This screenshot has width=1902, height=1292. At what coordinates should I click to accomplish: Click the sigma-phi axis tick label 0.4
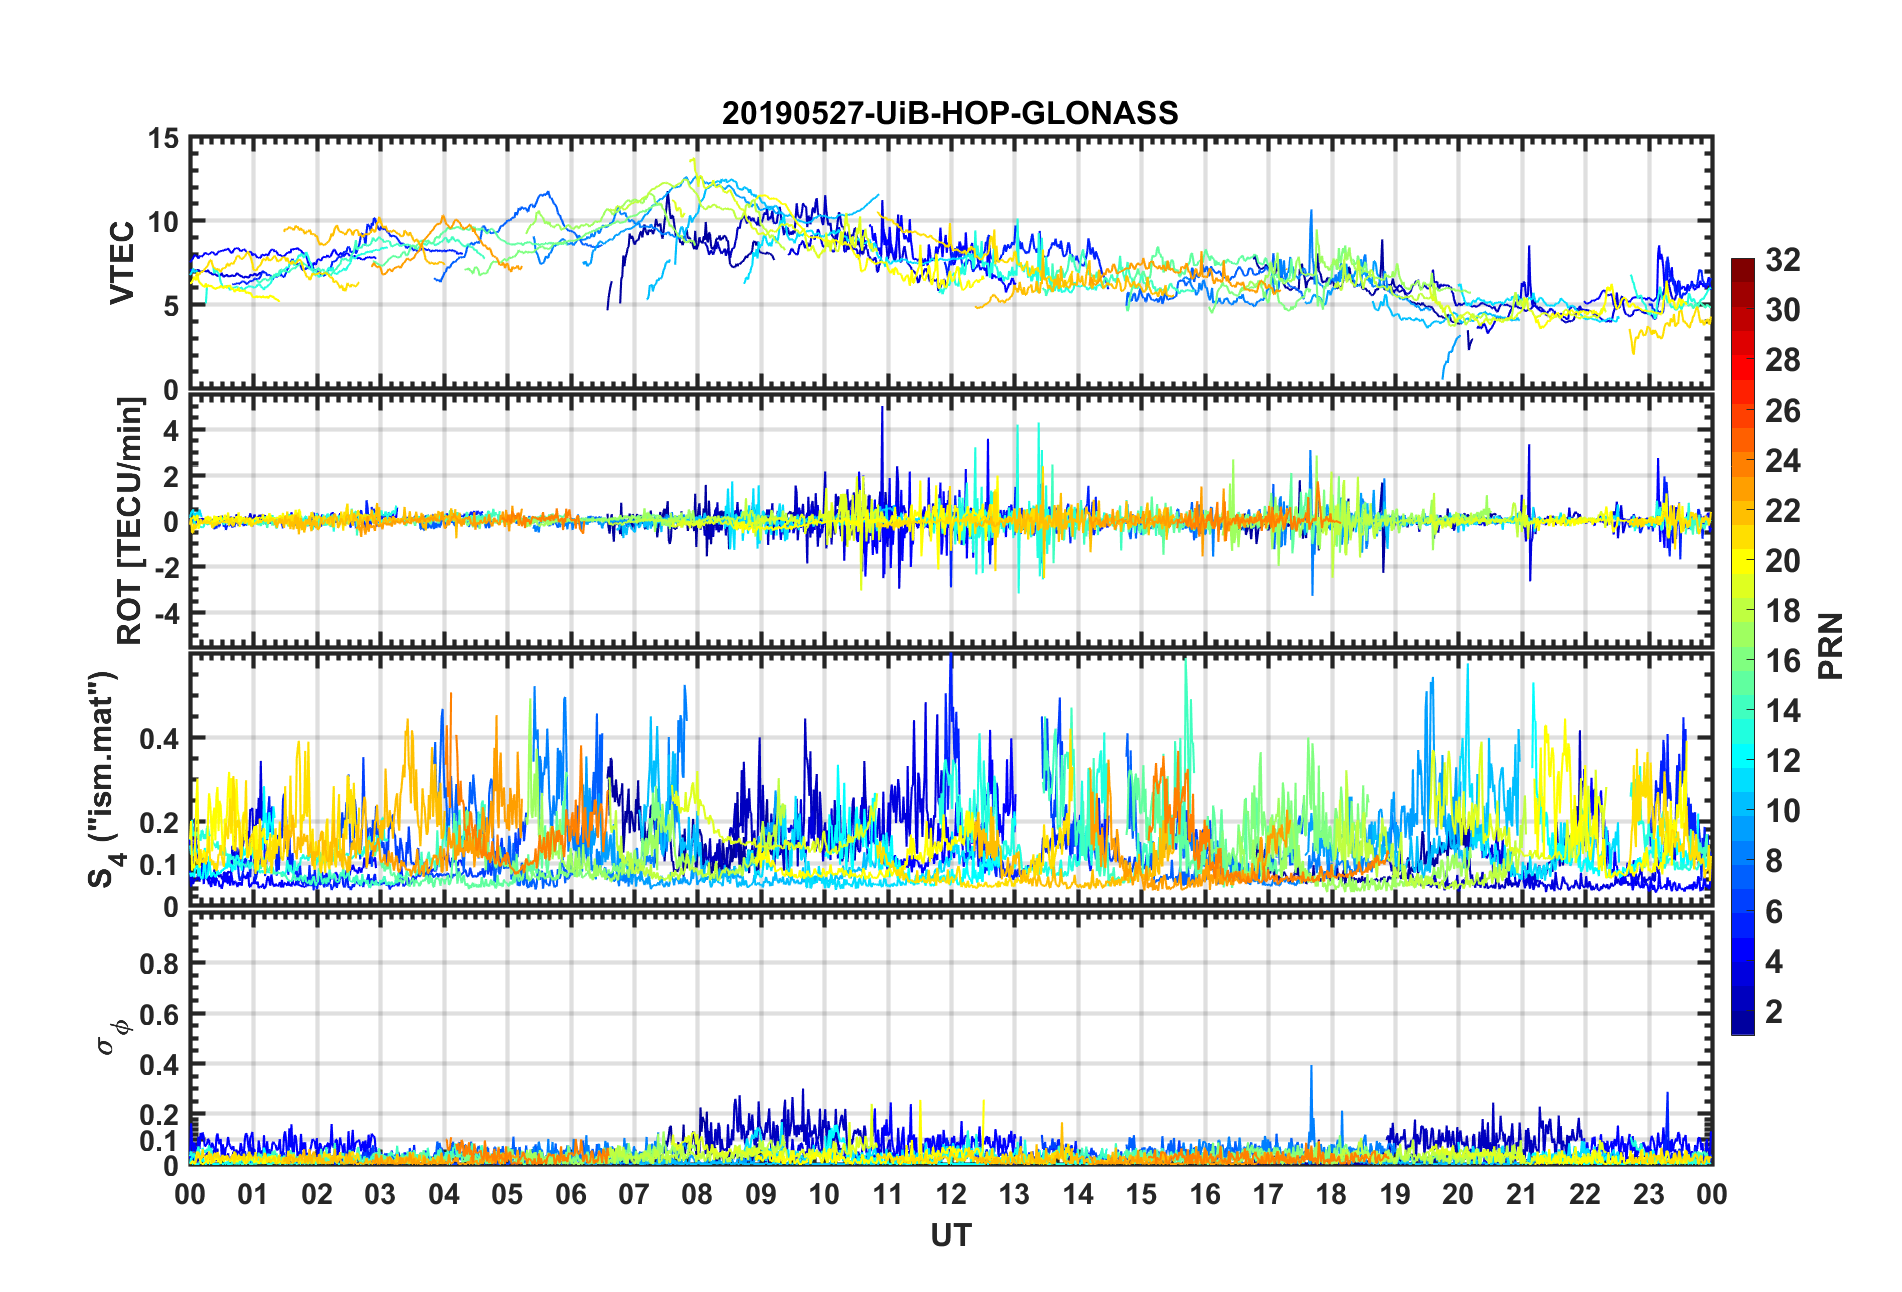click(159, 1065)
